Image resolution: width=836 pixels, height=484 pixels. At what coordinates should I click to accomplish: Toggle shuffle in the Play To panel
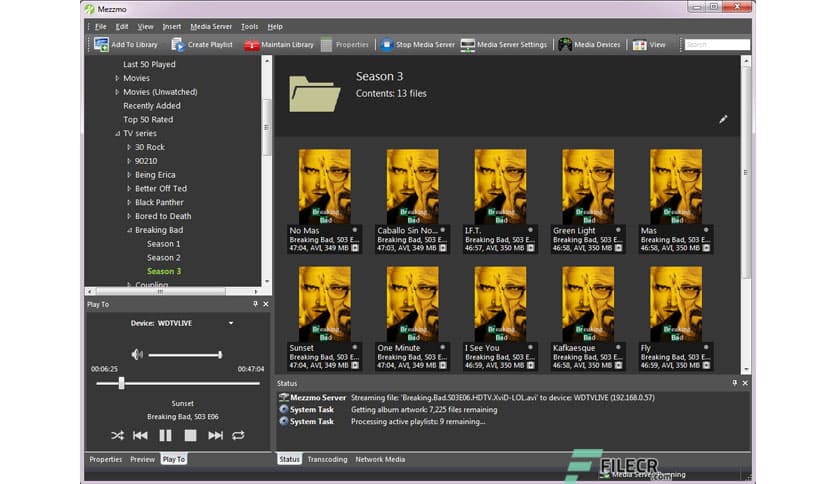pyautogui.click(x=117, y=435)
